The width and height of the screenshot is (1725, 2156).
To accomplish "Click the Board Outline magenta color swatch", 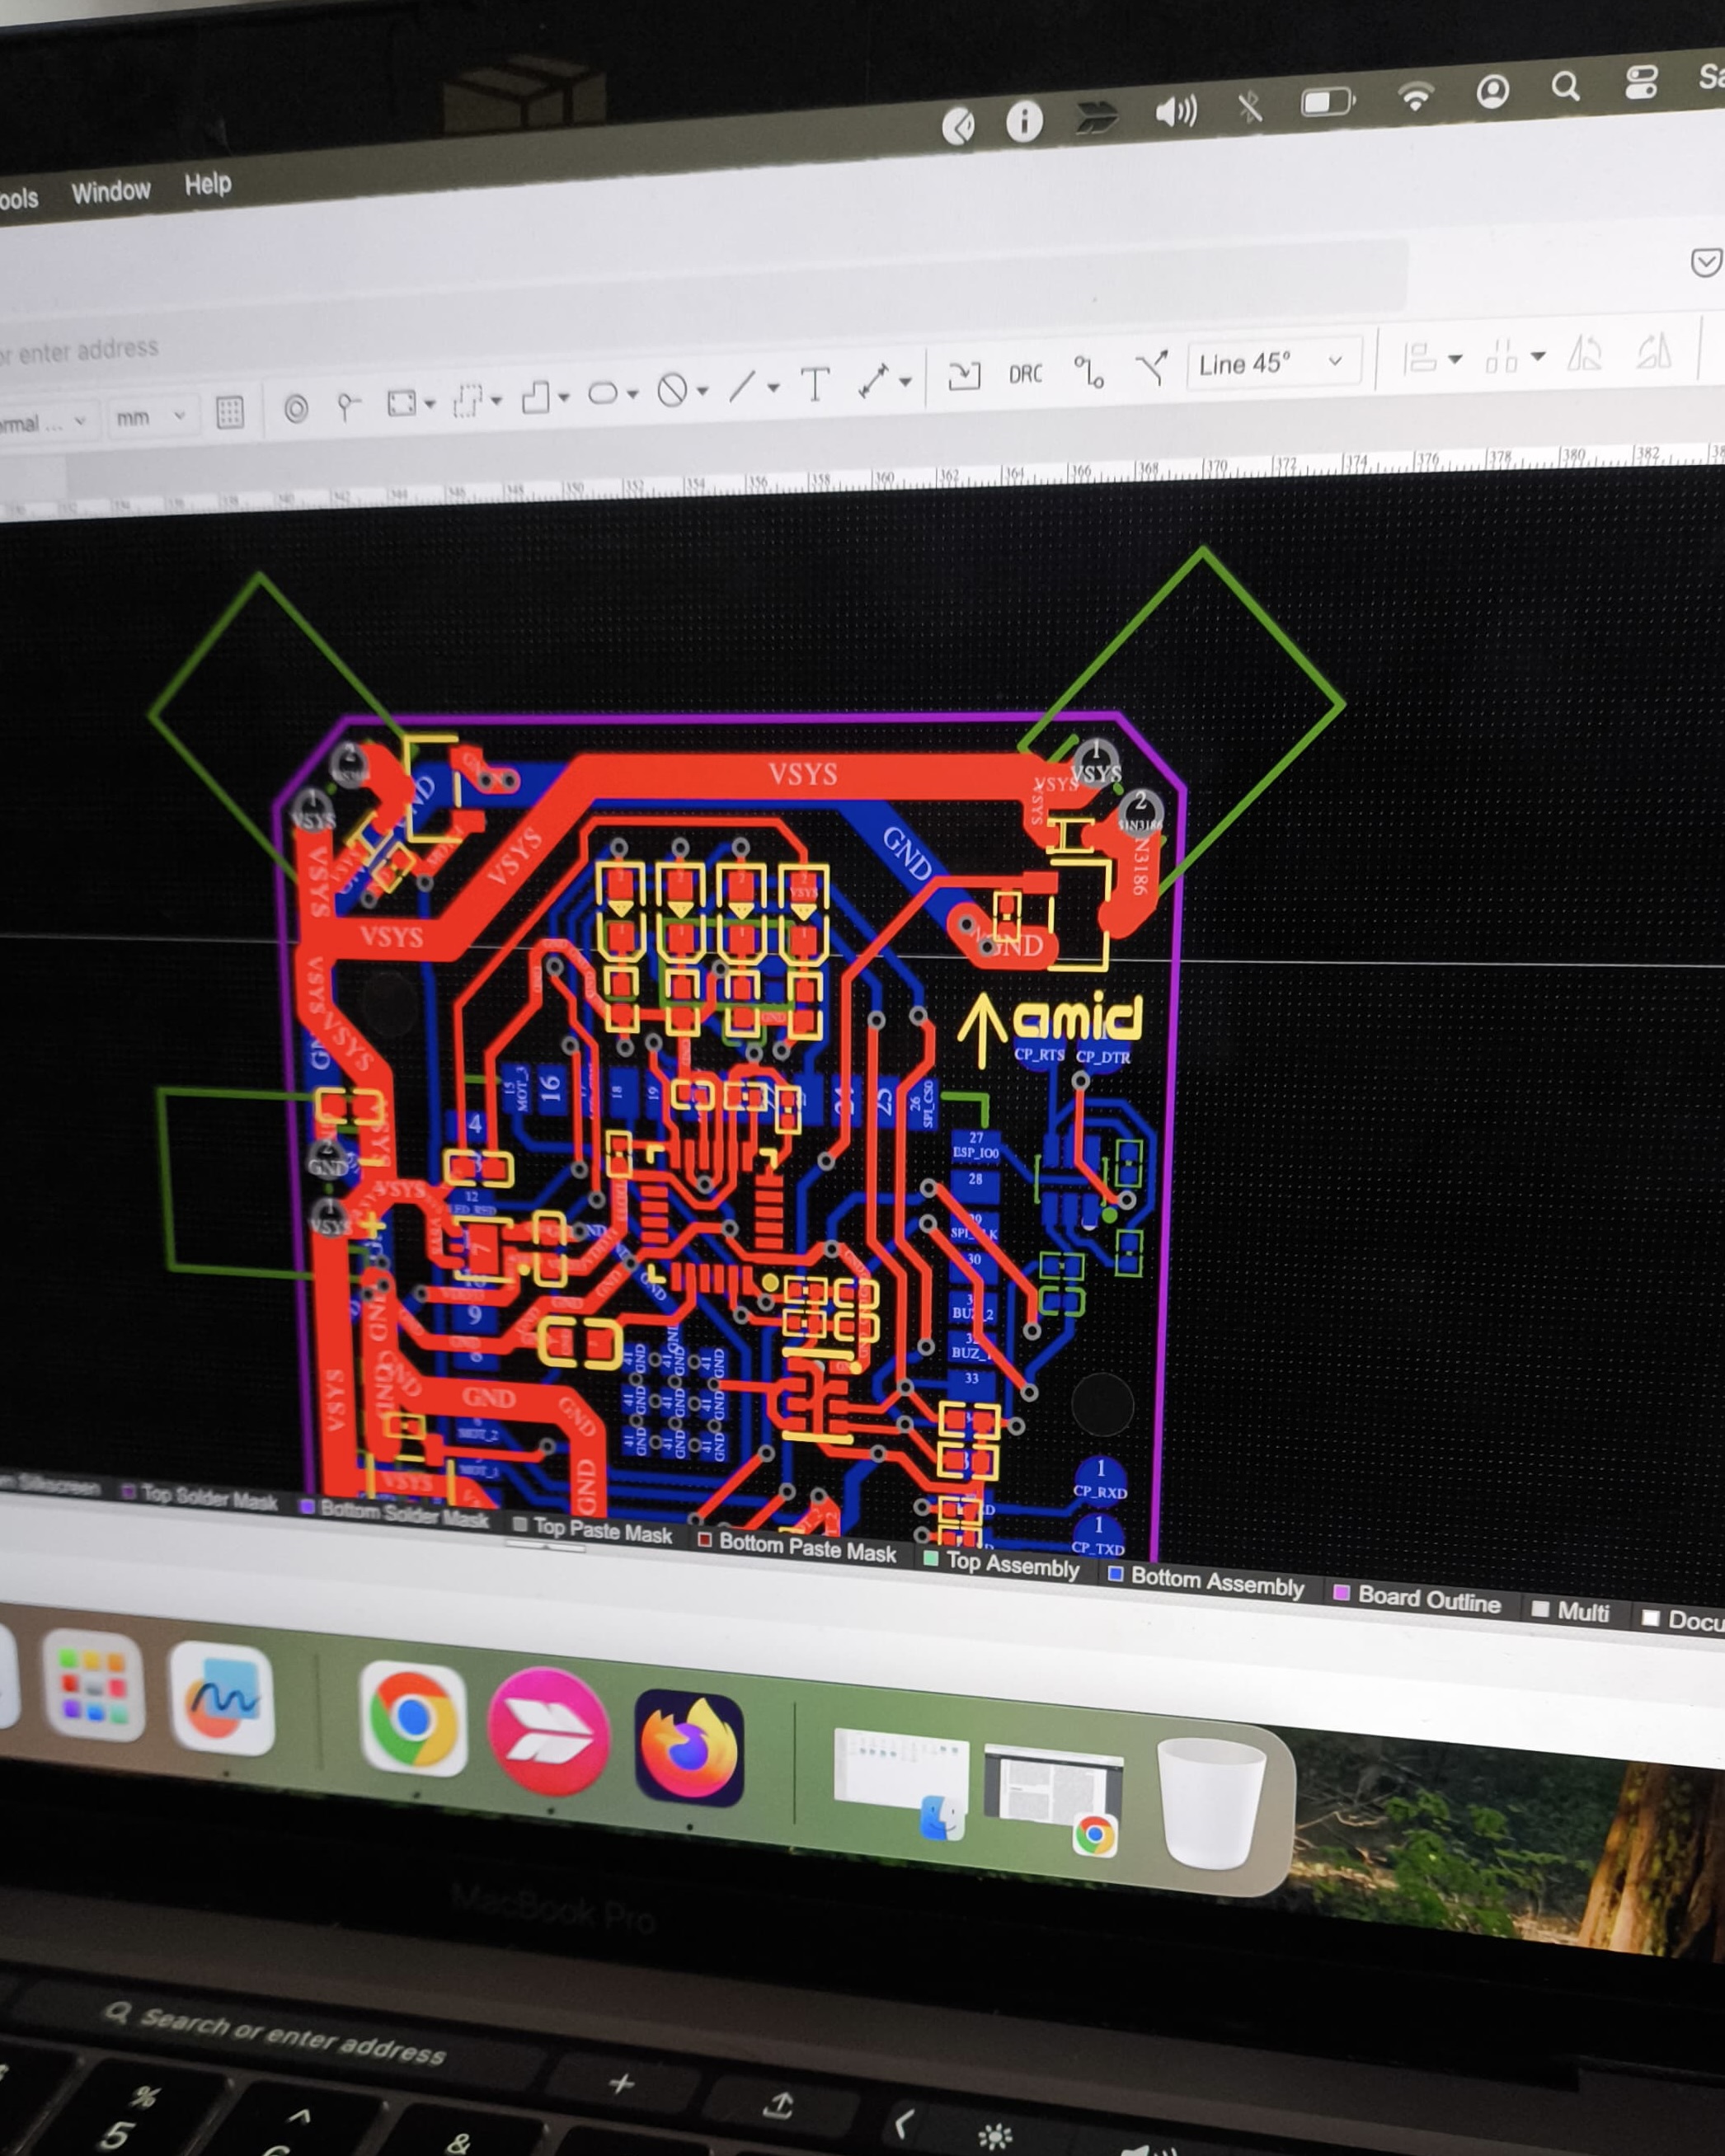I will [1342, 1592].
